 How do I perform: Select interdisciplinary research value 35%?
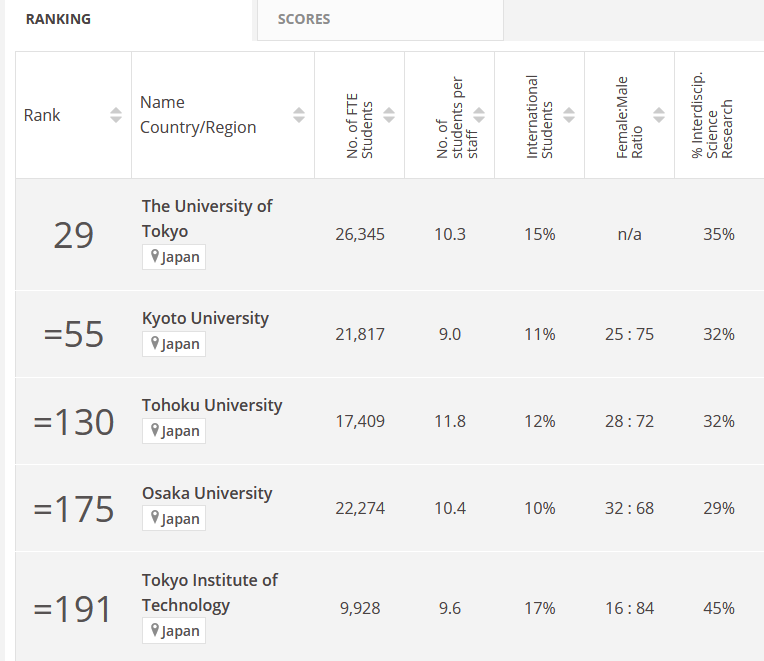pyautogui.click(x=719, y=235)
